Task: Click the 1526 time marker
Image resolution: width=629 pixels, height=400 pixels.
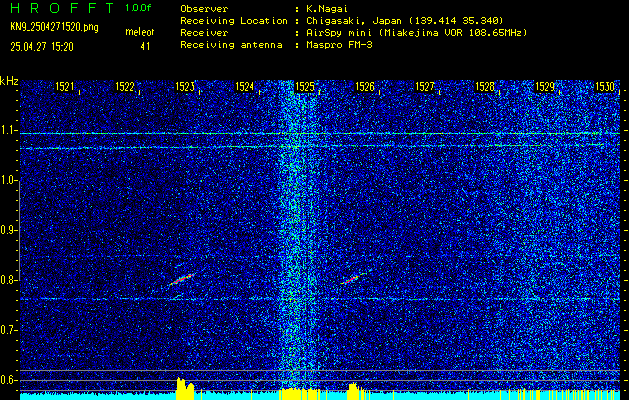Action: tap(365, 87)
